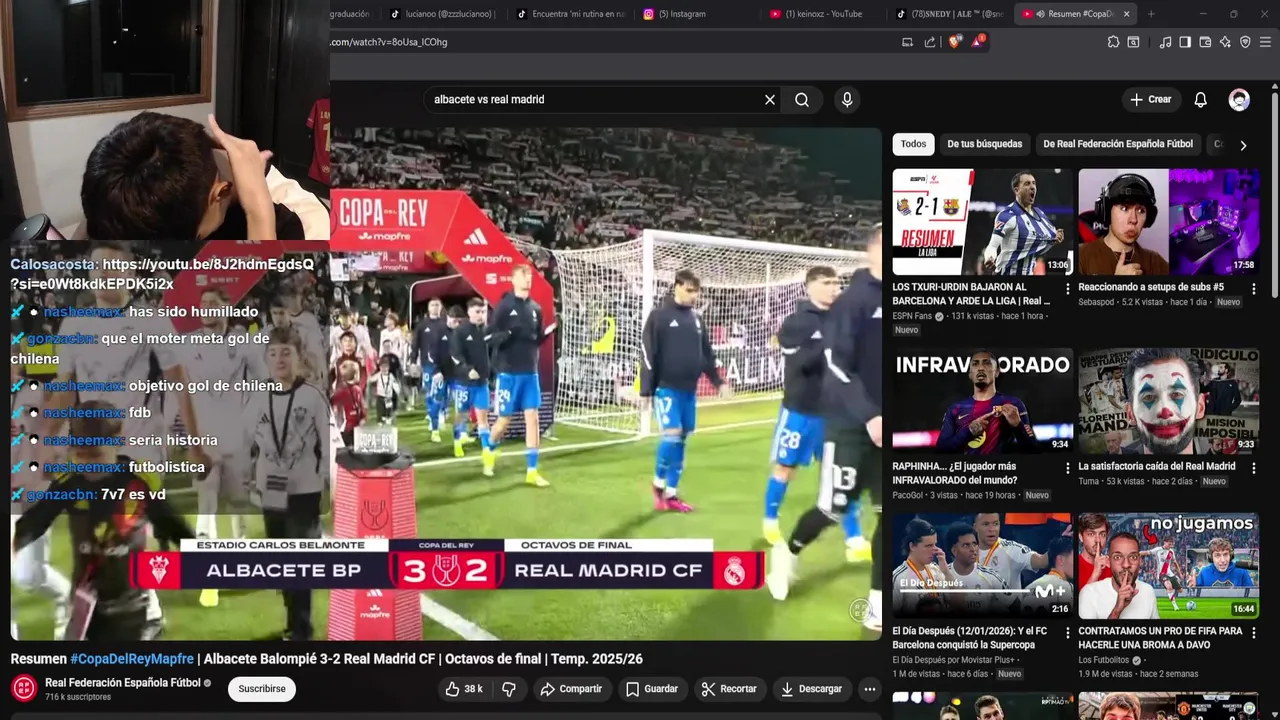This screenshot has height=720, width=1280.
Task: Open options menu for caída del Real Madrid video
Action: click(x=1253, y=467)
